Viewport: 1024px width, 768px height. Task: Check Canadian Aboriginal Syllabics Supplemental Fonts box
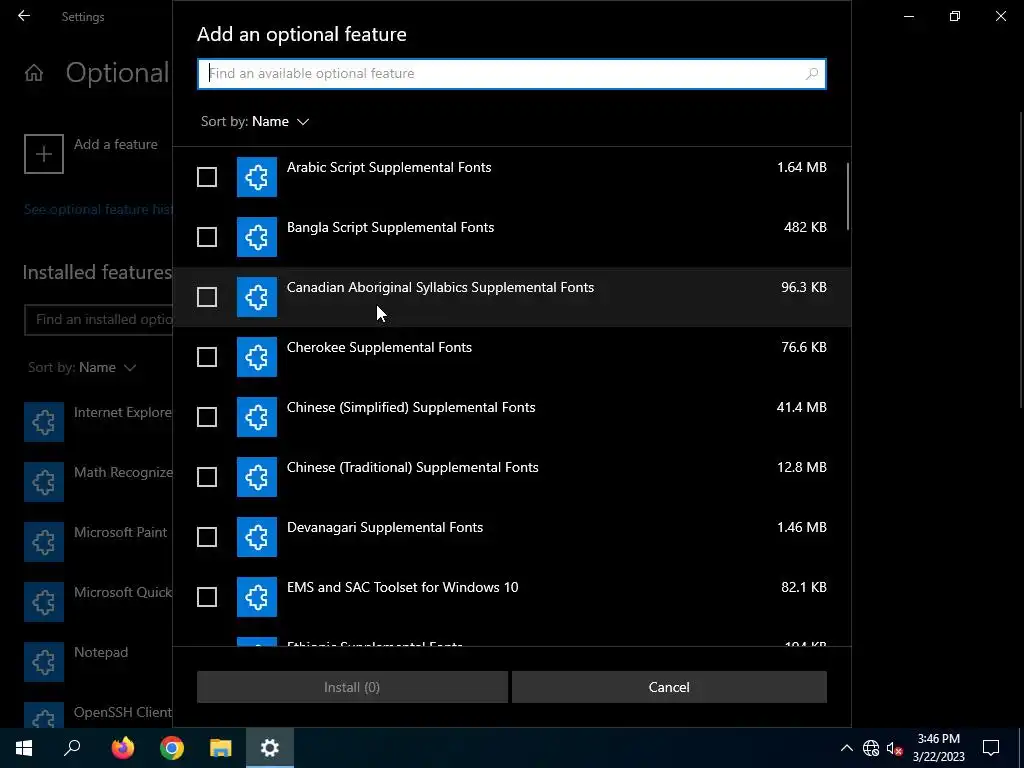207,297
